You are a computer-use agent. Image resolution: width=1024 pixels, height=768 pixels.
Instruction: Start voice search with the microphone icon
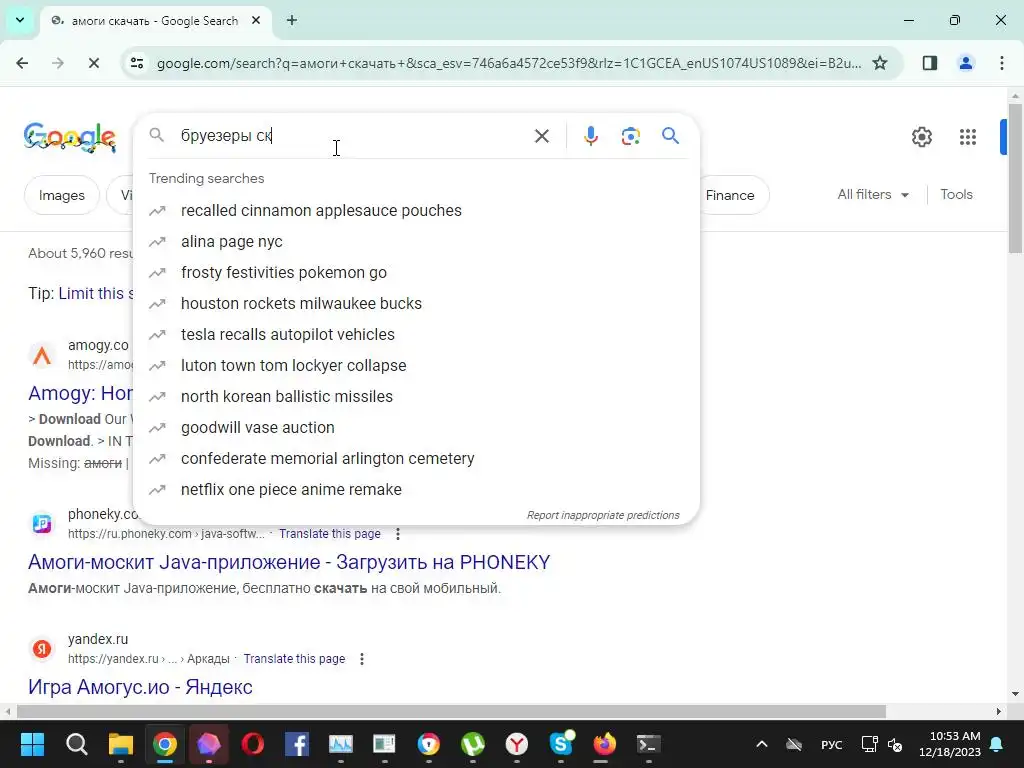click(x=590, y=136)
